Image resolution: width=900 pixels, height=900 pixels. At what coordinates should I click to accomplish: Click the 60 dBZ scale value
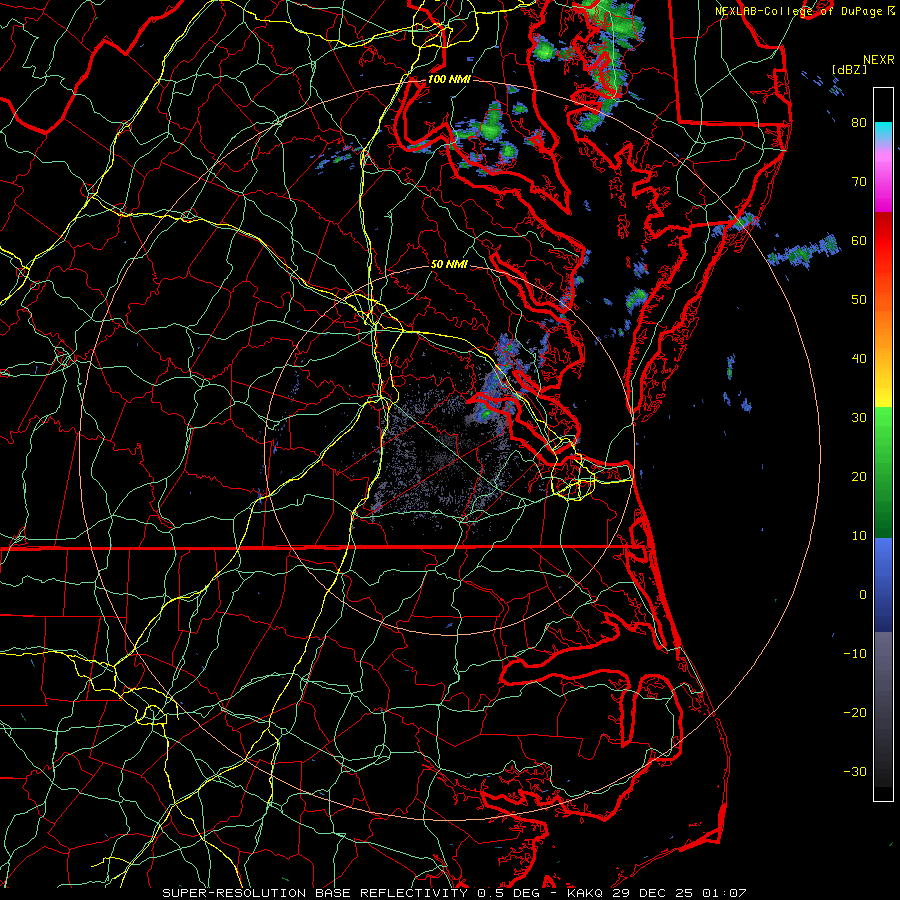(x=859, y=240)
